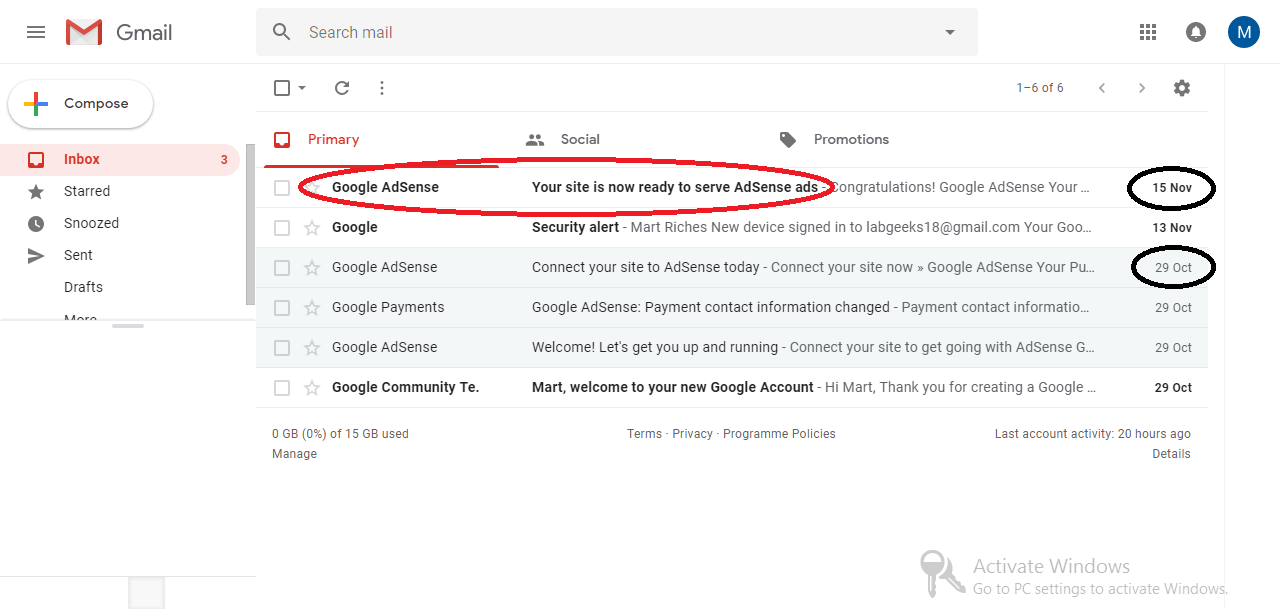Viewport: 1280px width, 609px height.
Task: Open the settings gear icon
Action: [1182, 88]
